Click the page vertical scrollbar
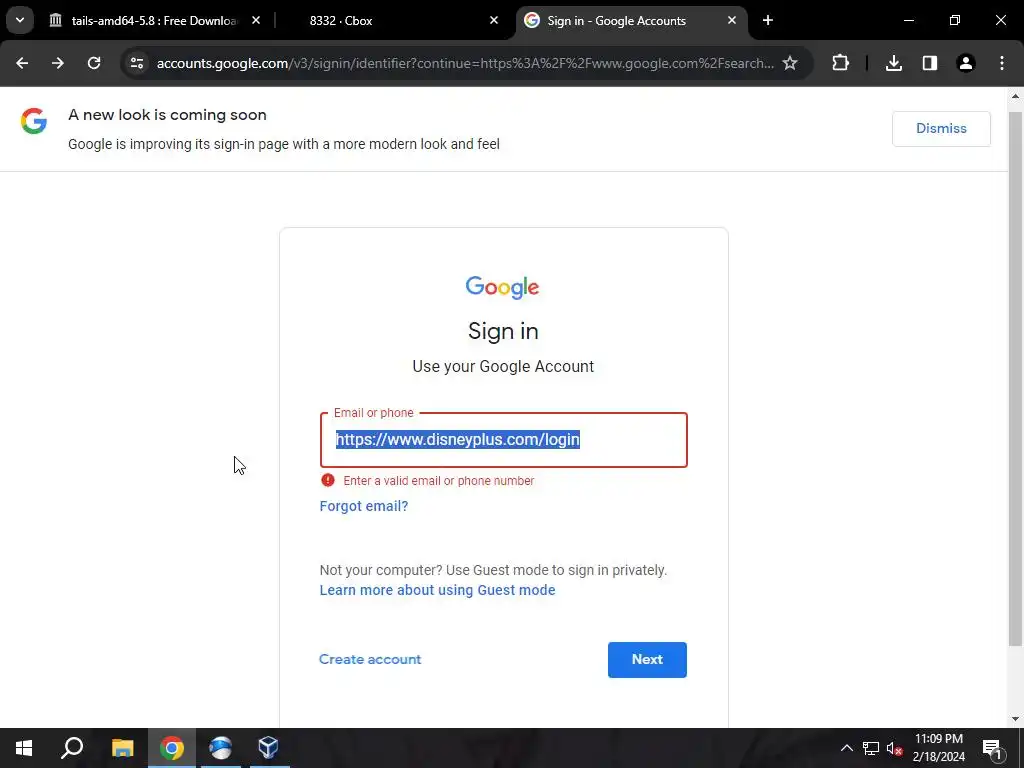The width and height of the screenshot is (1024, 768). coord(1016,379)
